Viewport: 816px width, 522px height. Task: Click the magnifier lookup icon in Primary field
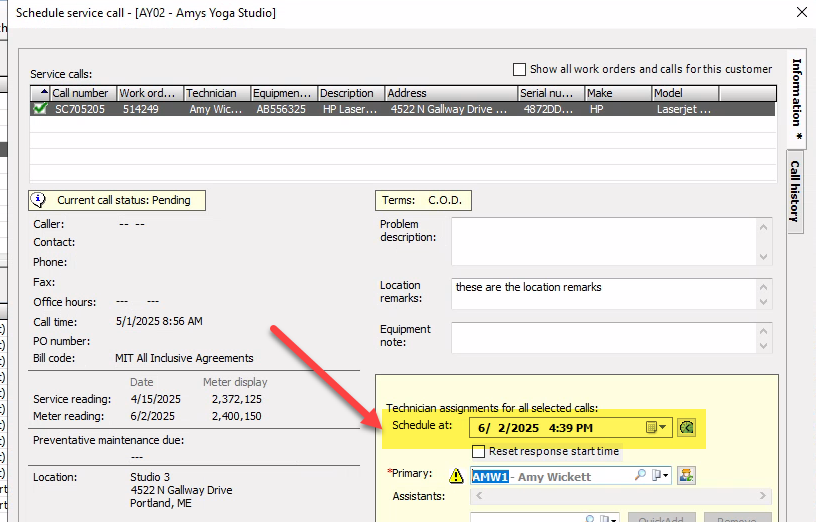tap(640, 475)
